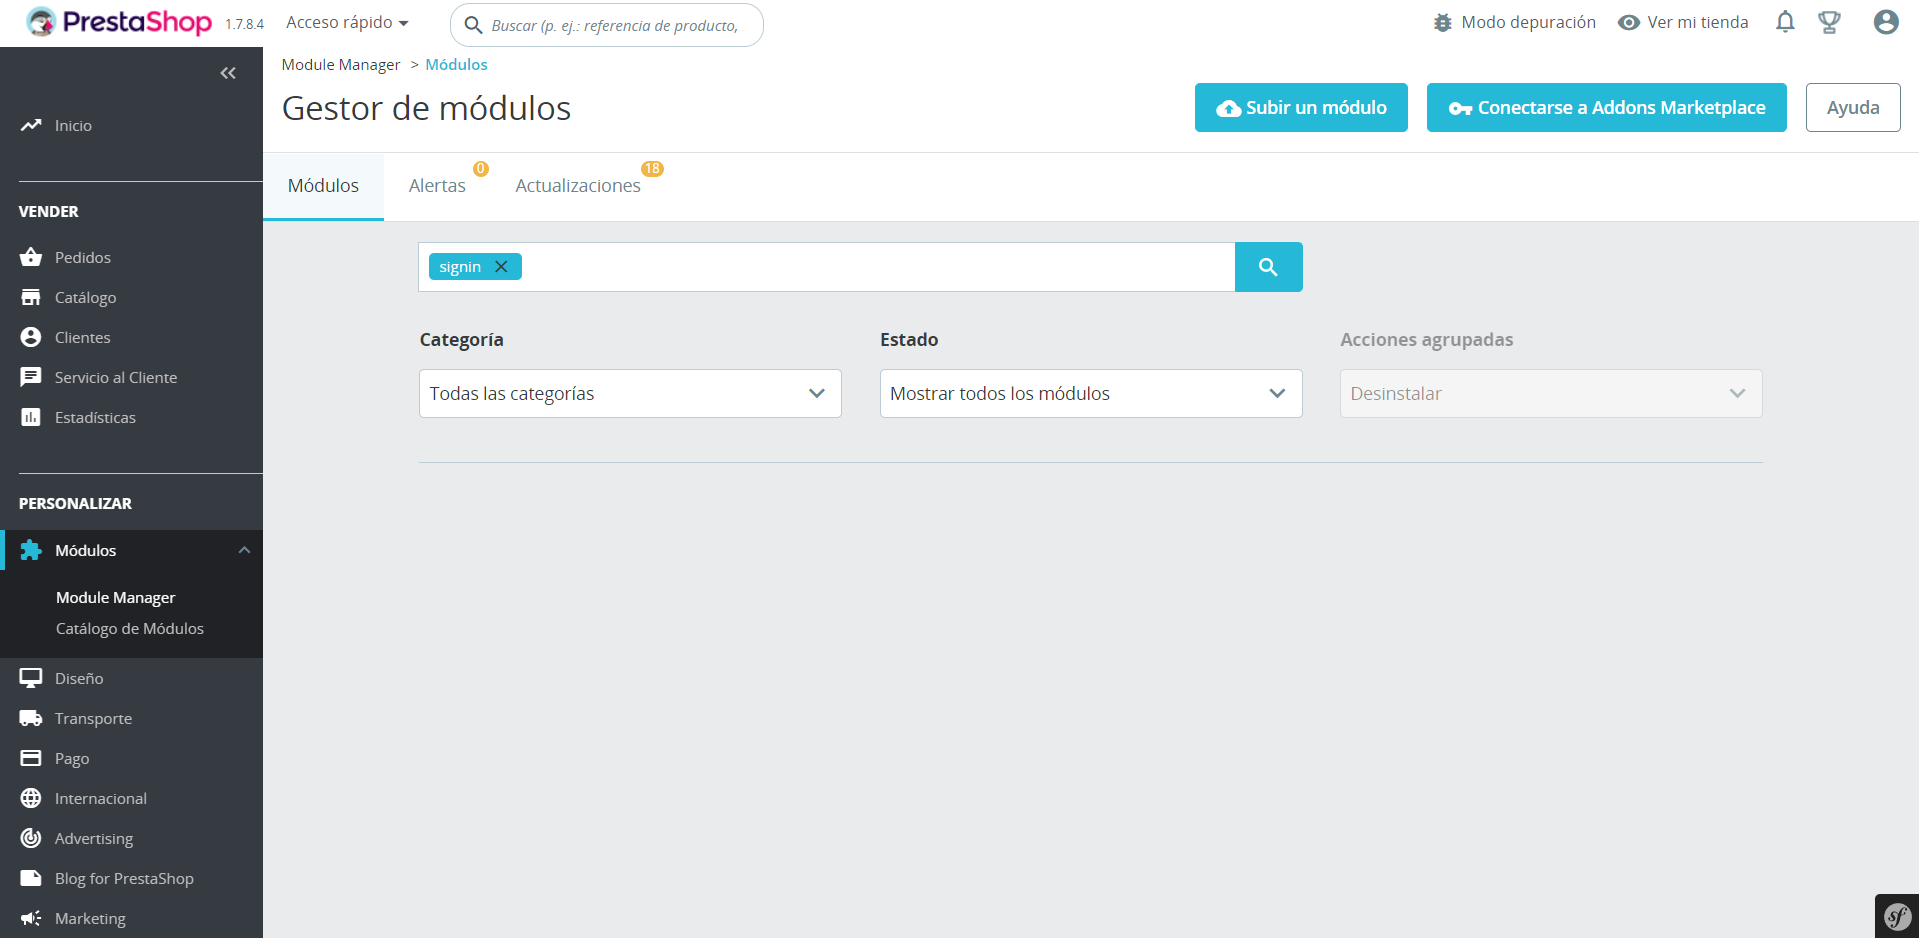Viewport: 1919px width, 938px height.
Task: Go to Pedidos in the sidebar
Action: pyautogui.click(x=83, y=257)
